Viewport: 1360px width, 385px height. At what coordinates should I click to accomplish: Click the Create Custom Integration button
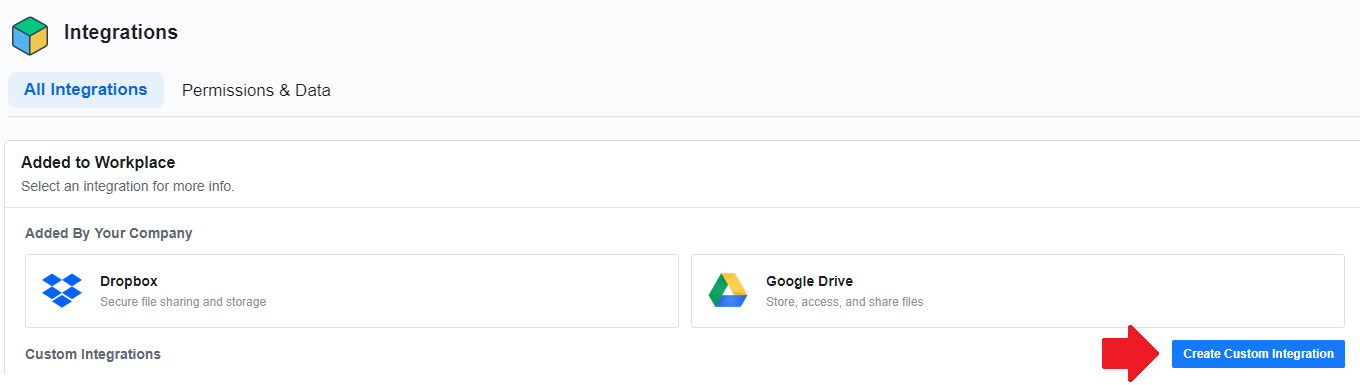(1258, 354)
